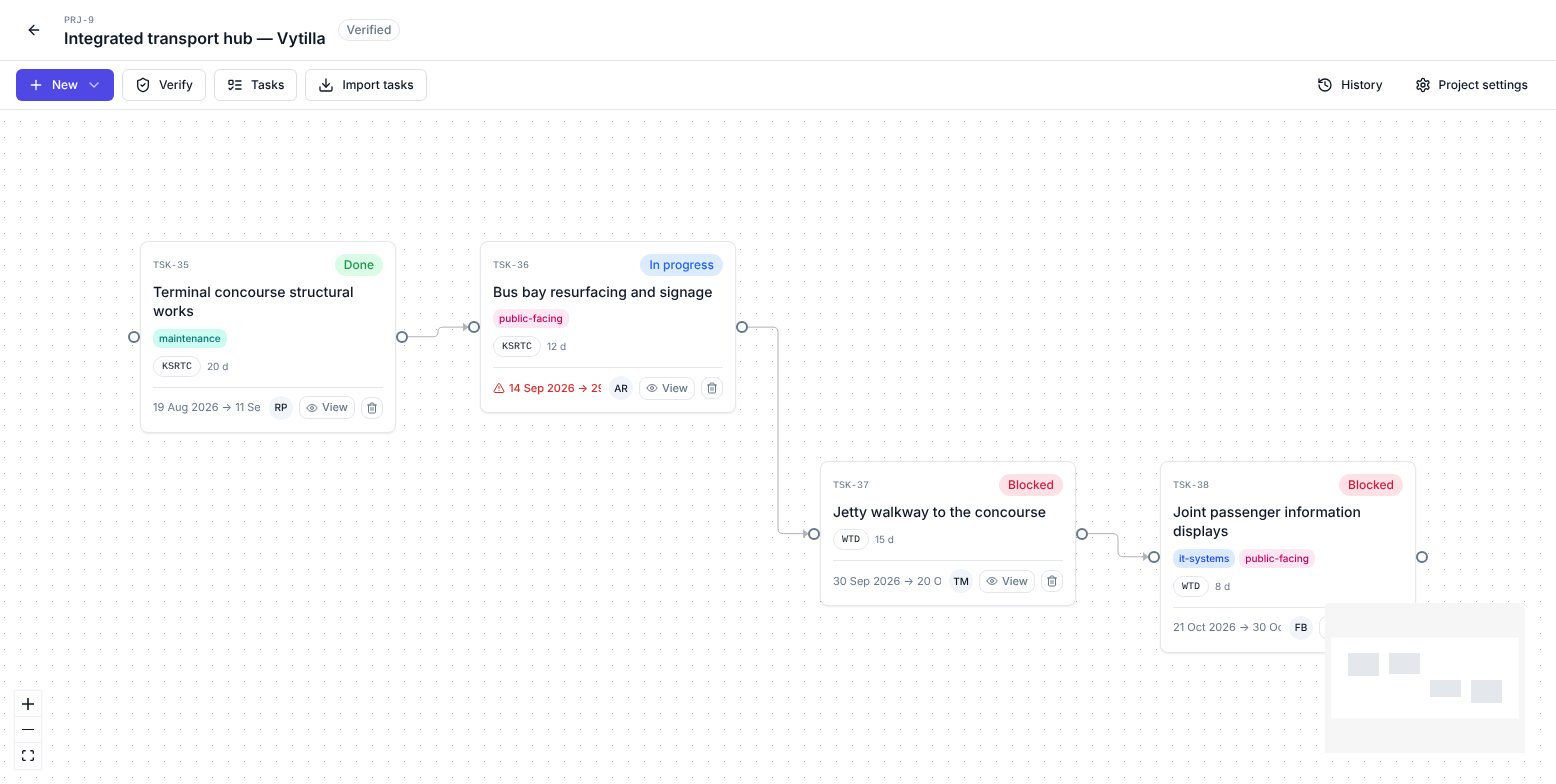Click the AR assignee avatar on TSK-36
Image resolution: width=1556 pixels, height=784 pixels.
pos(621,388)
